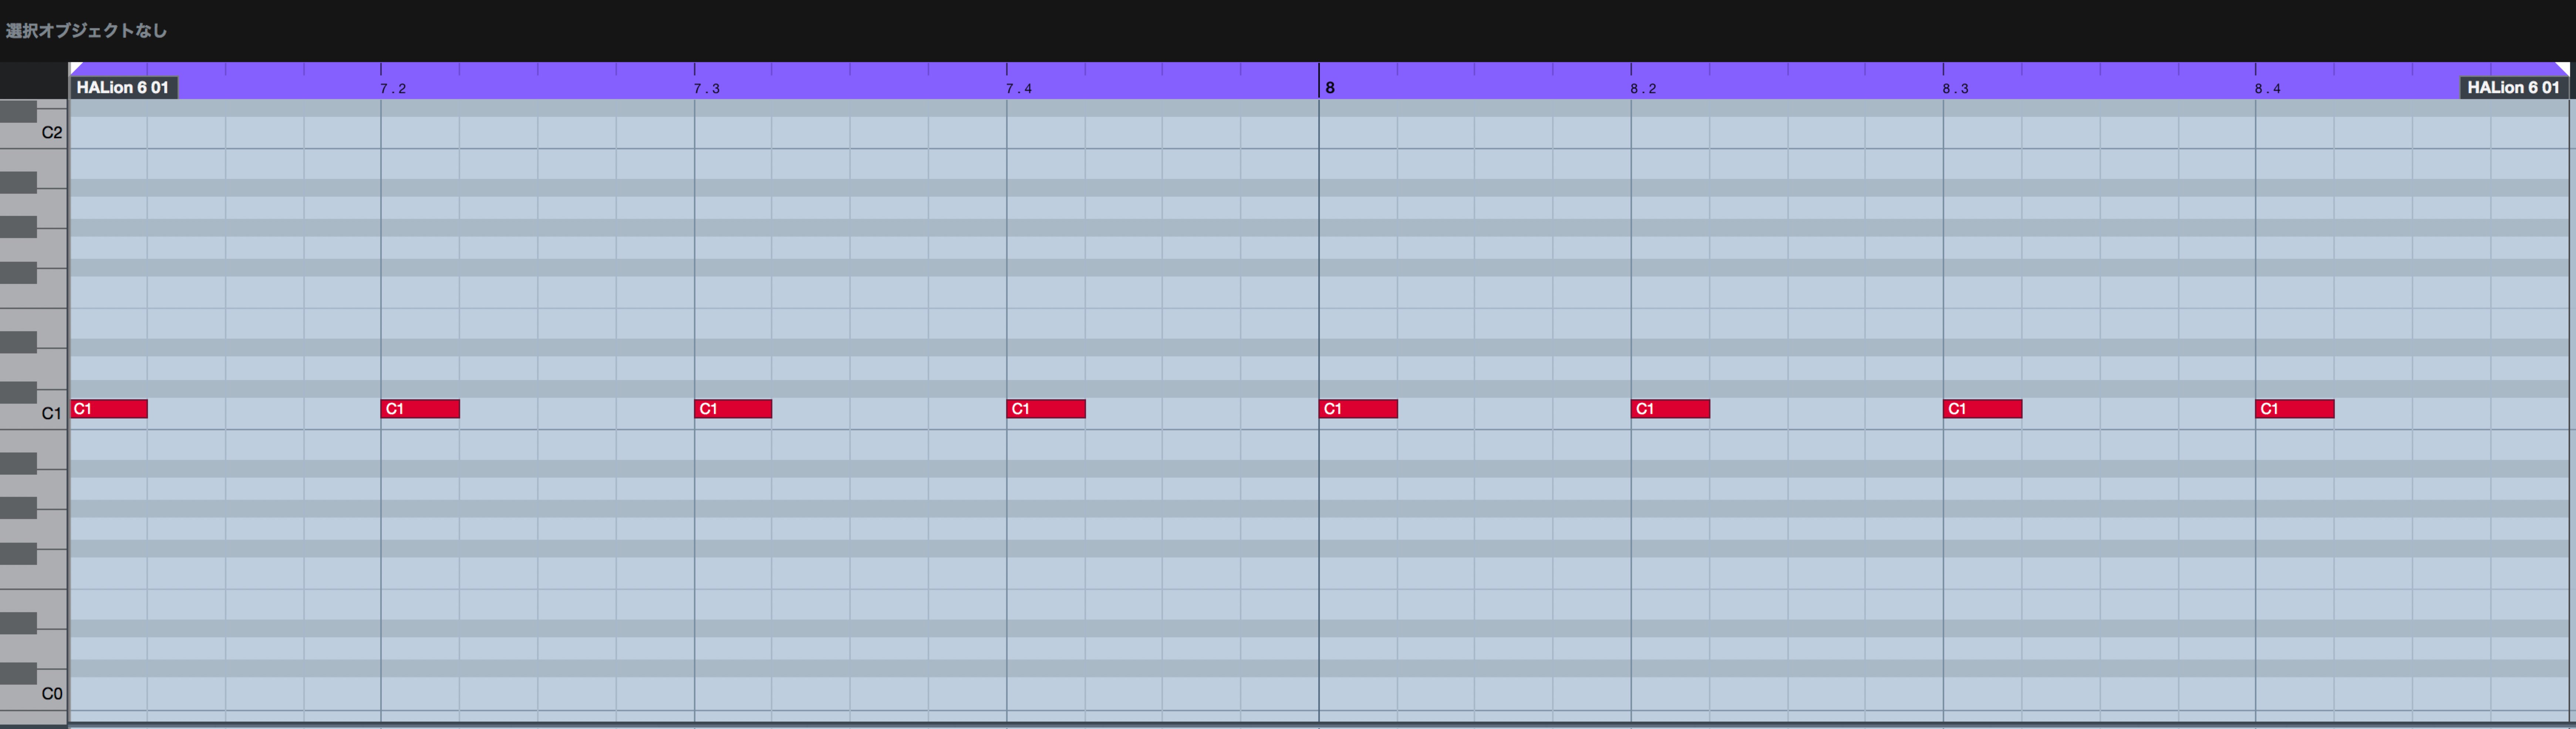Click the ruler marker at 8.2

(x=1643, y=89)
